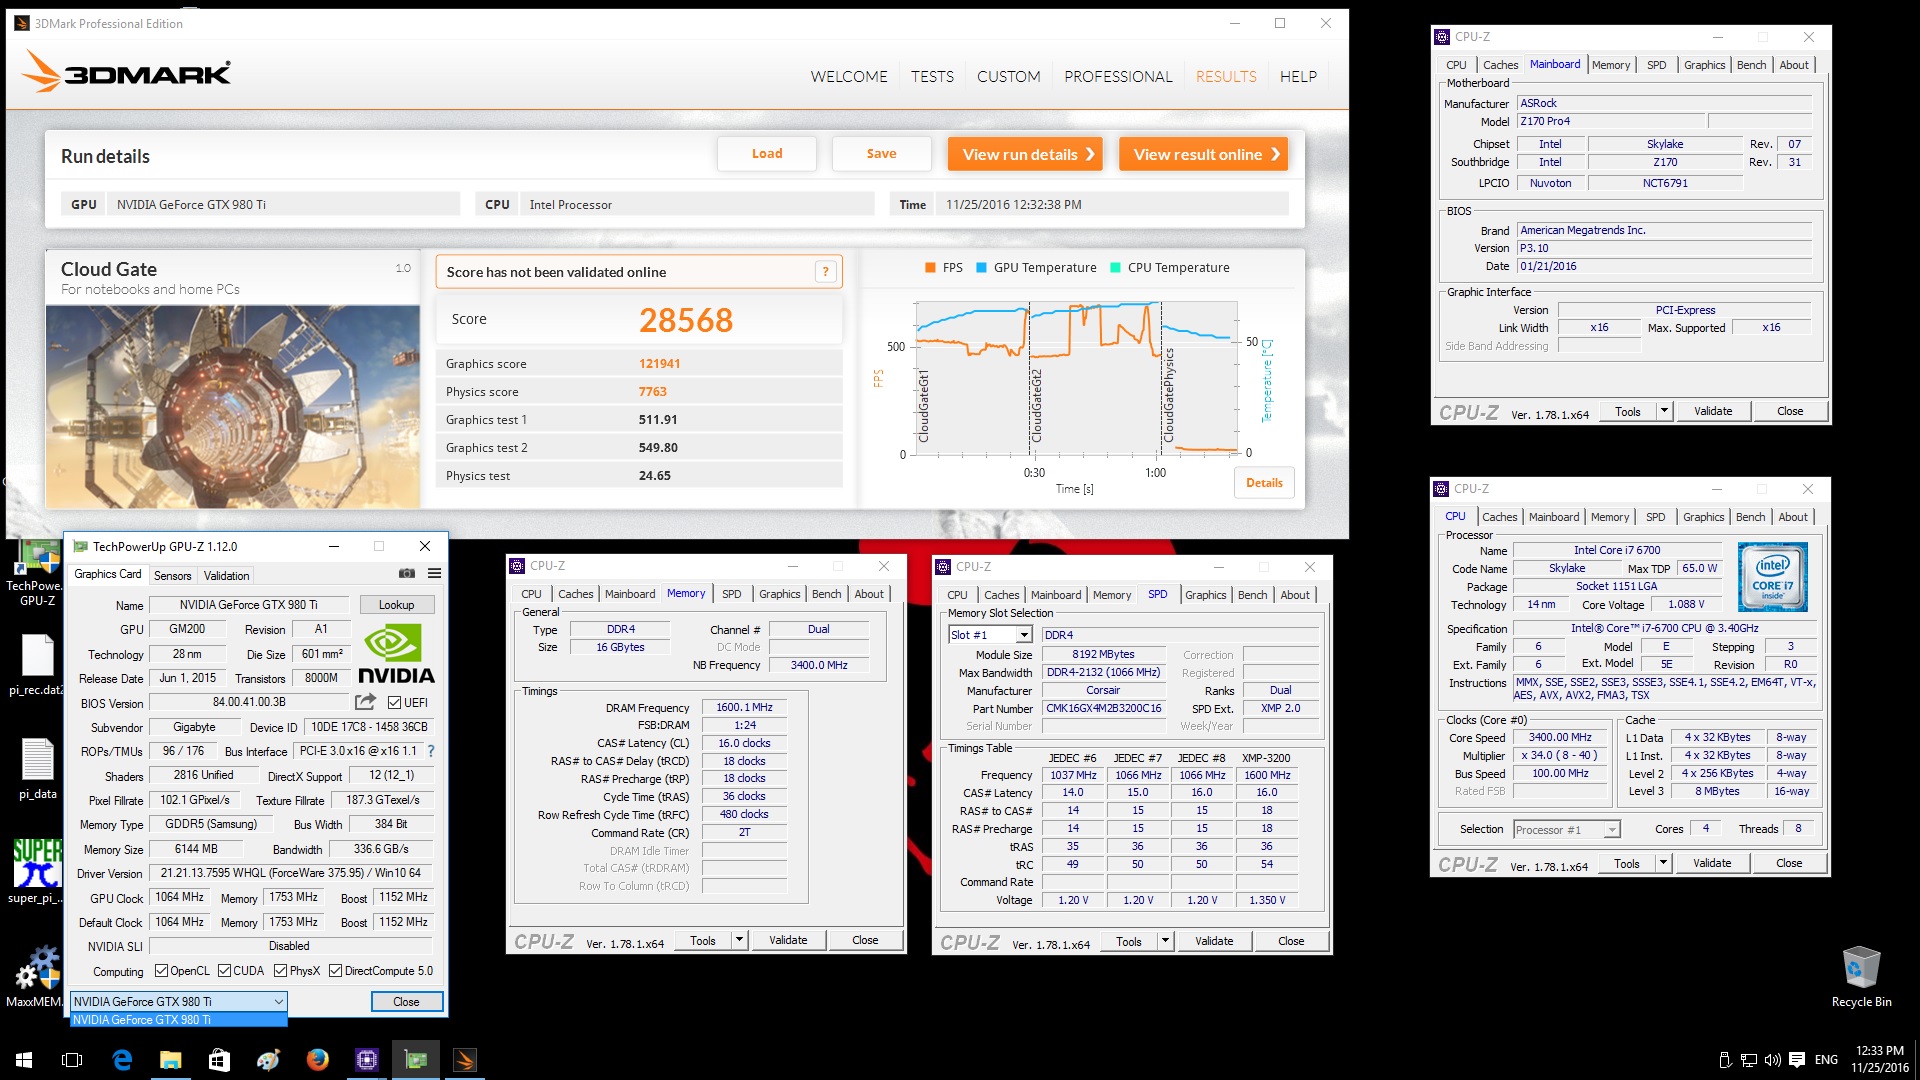The height and width of the screenshot is (1080, 1920).
Task: Select the pi_data desktop file
Action: point(37,770)
